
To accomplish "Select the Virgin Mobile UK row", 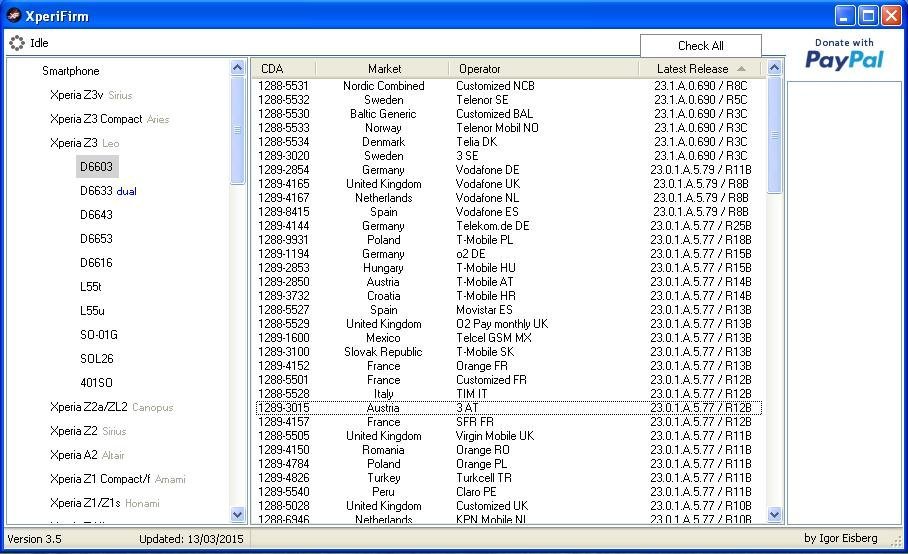I will point(508,436).
